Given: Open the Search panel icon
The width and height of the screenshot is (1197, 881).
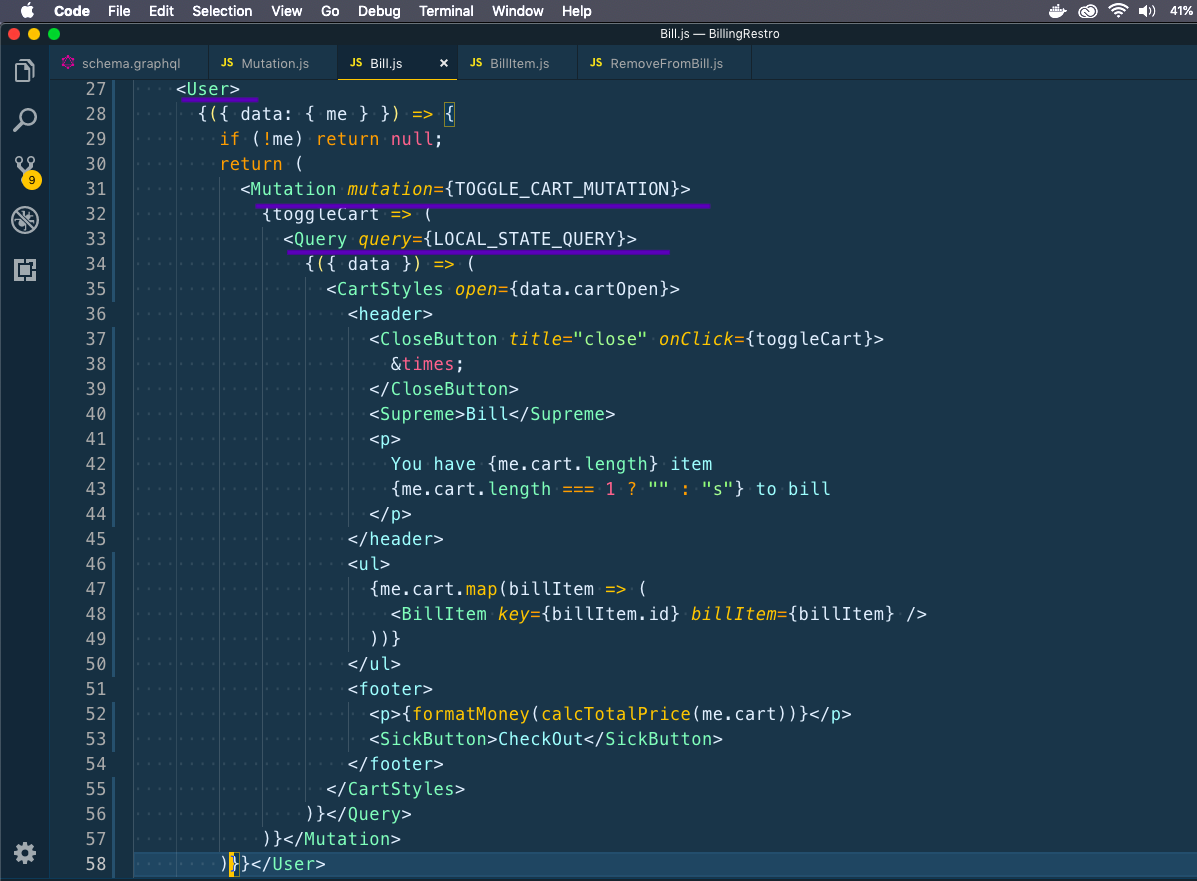Looking at the screenshot, I should click(x=25, y=120).
